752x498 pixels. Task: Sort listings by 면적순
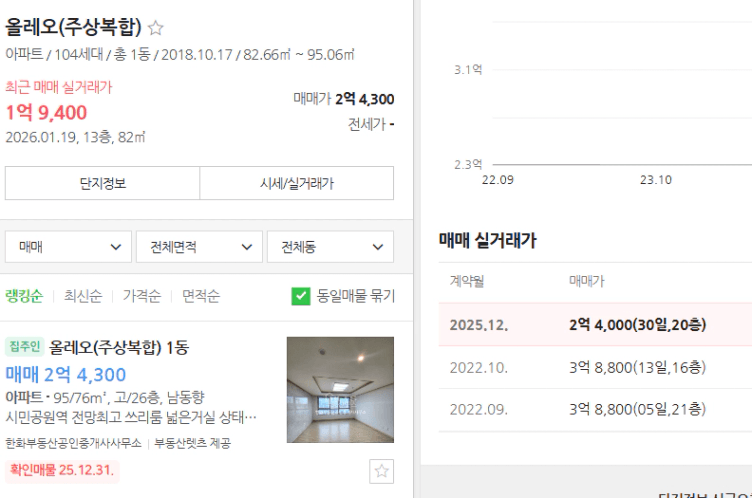200,296
